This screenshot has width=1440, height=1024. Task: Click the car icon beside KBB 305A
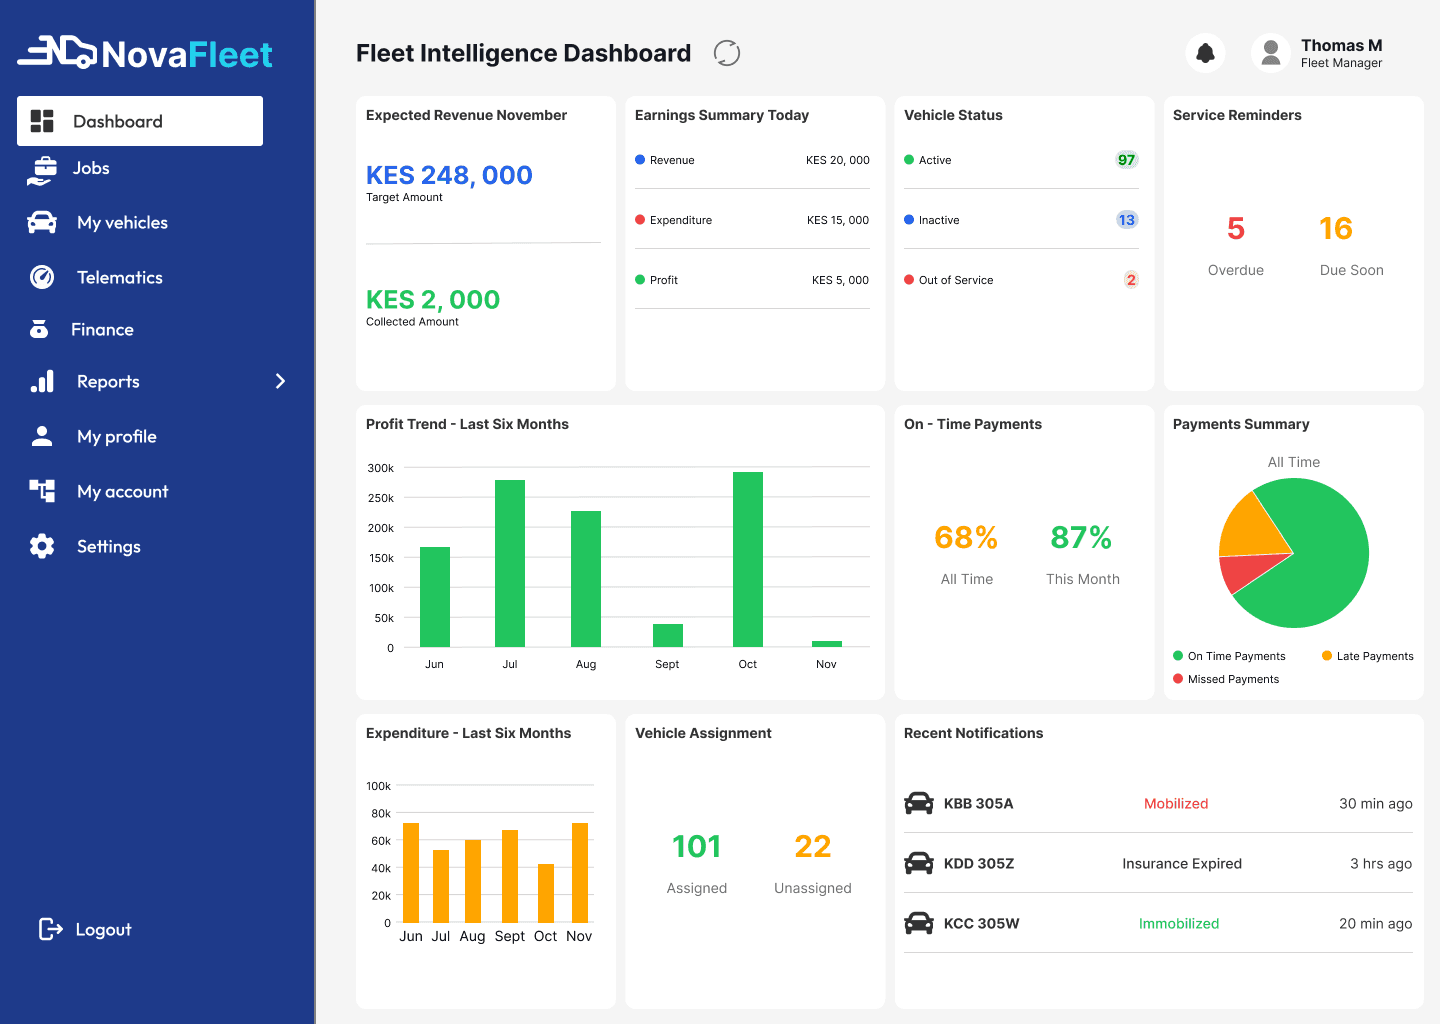click(919, 803)
